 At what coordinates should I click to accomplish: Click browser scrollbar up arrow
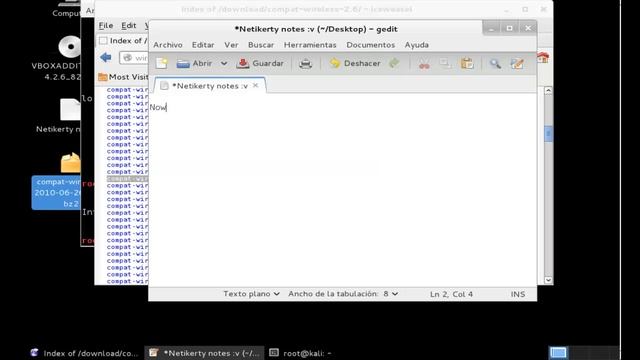(548, 91)
